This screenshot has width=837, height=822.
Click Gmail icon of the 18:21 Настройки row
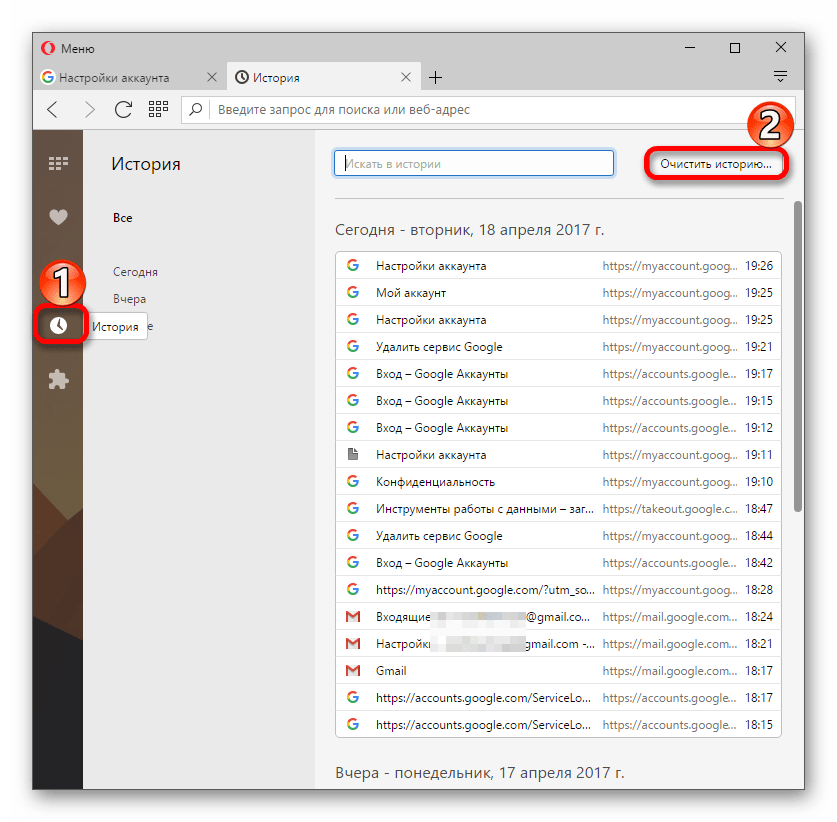coord(353,644)
